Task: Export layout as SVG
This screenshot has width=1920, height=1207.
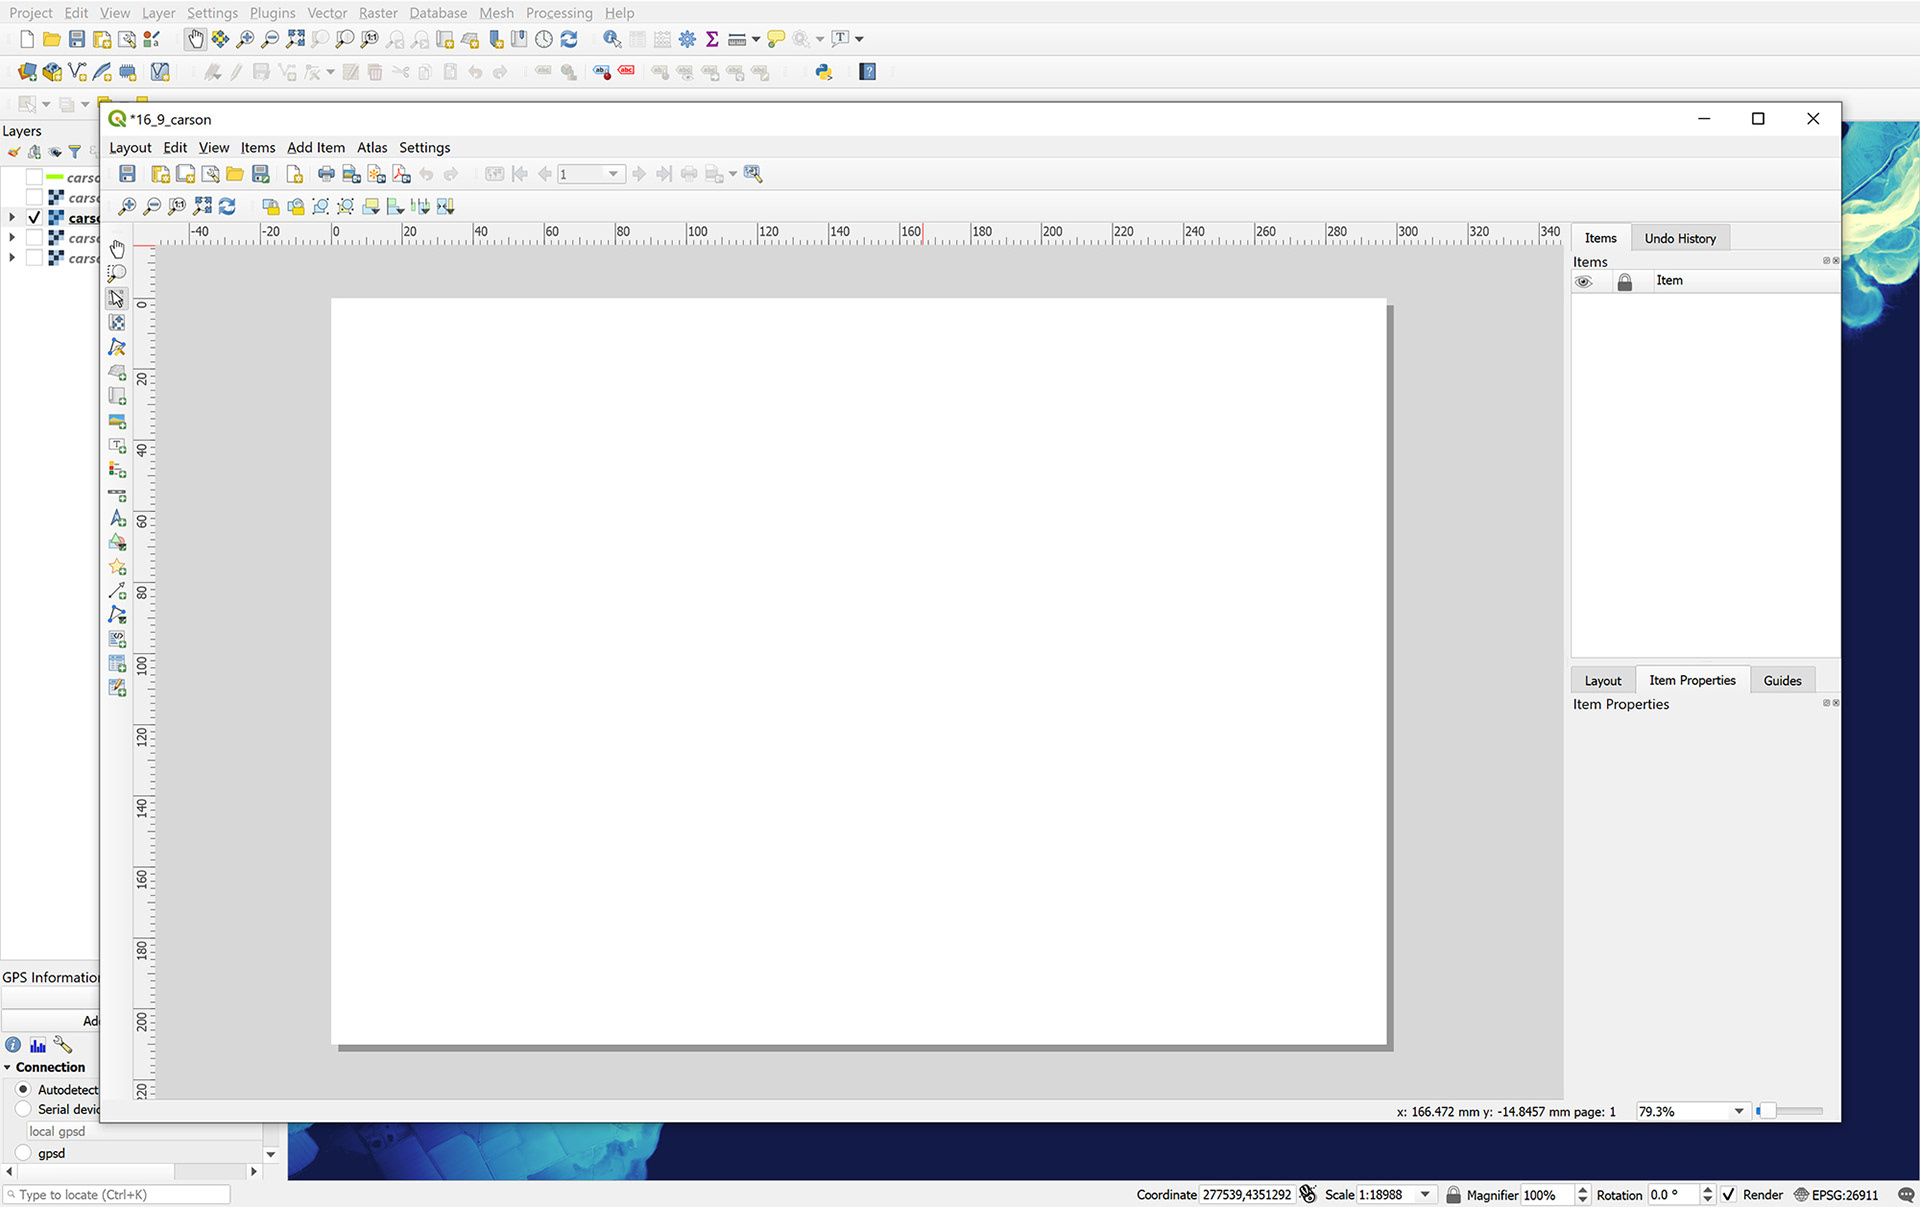Action: click(x=376, y=174)
